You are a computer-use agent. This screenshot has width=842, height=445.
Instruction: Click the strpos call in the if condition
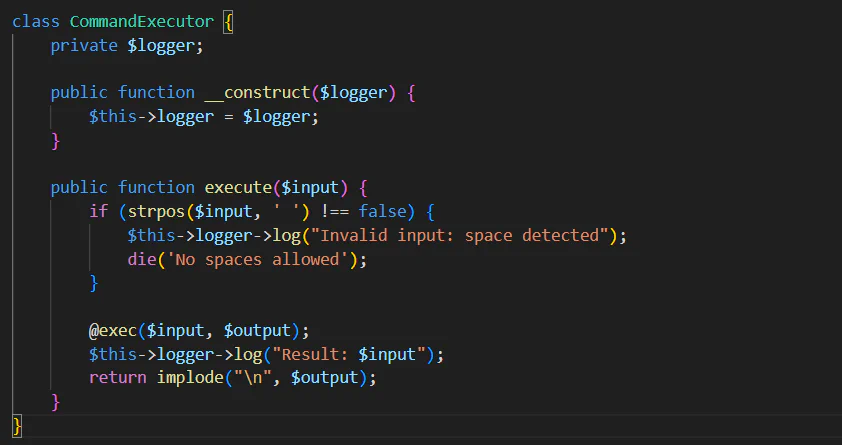[157, 212]
